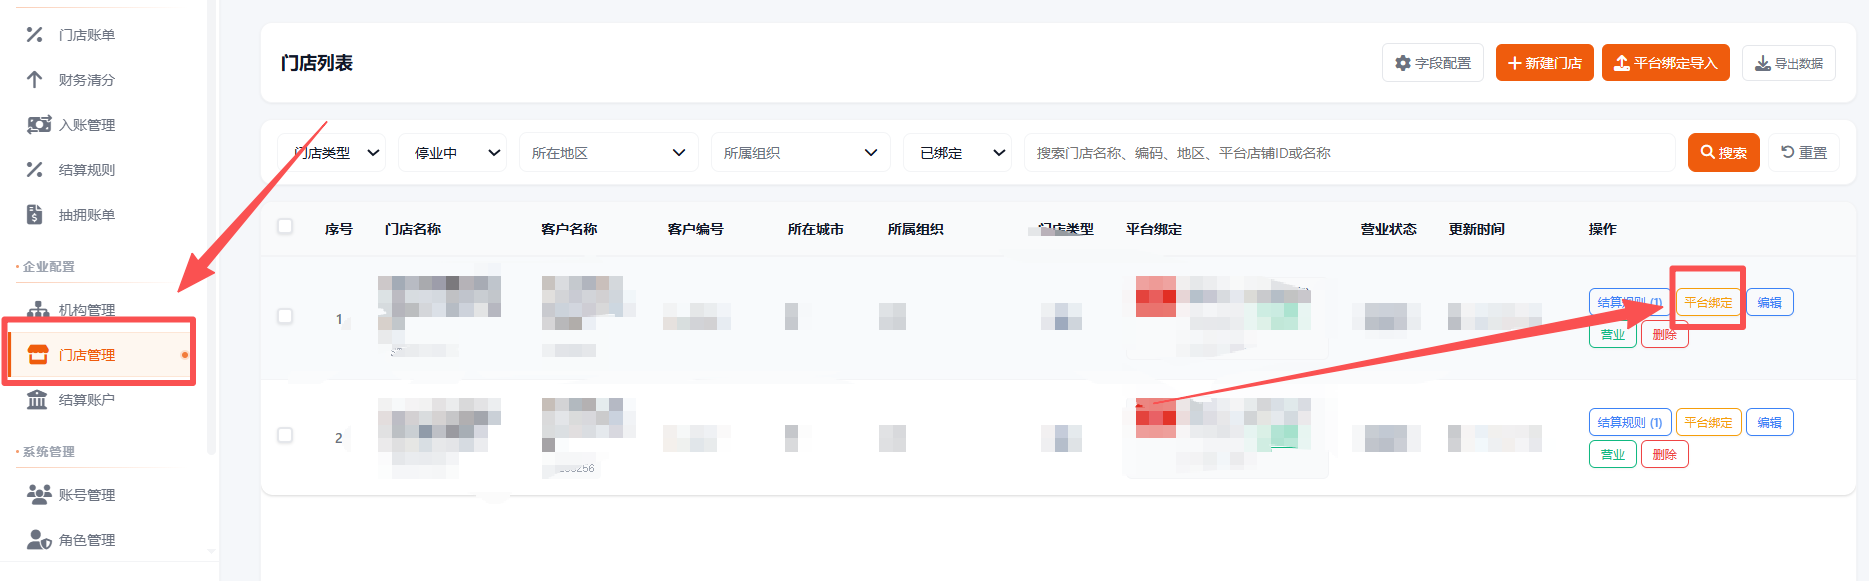Click 删除 button in row 2

[1665, 454]
